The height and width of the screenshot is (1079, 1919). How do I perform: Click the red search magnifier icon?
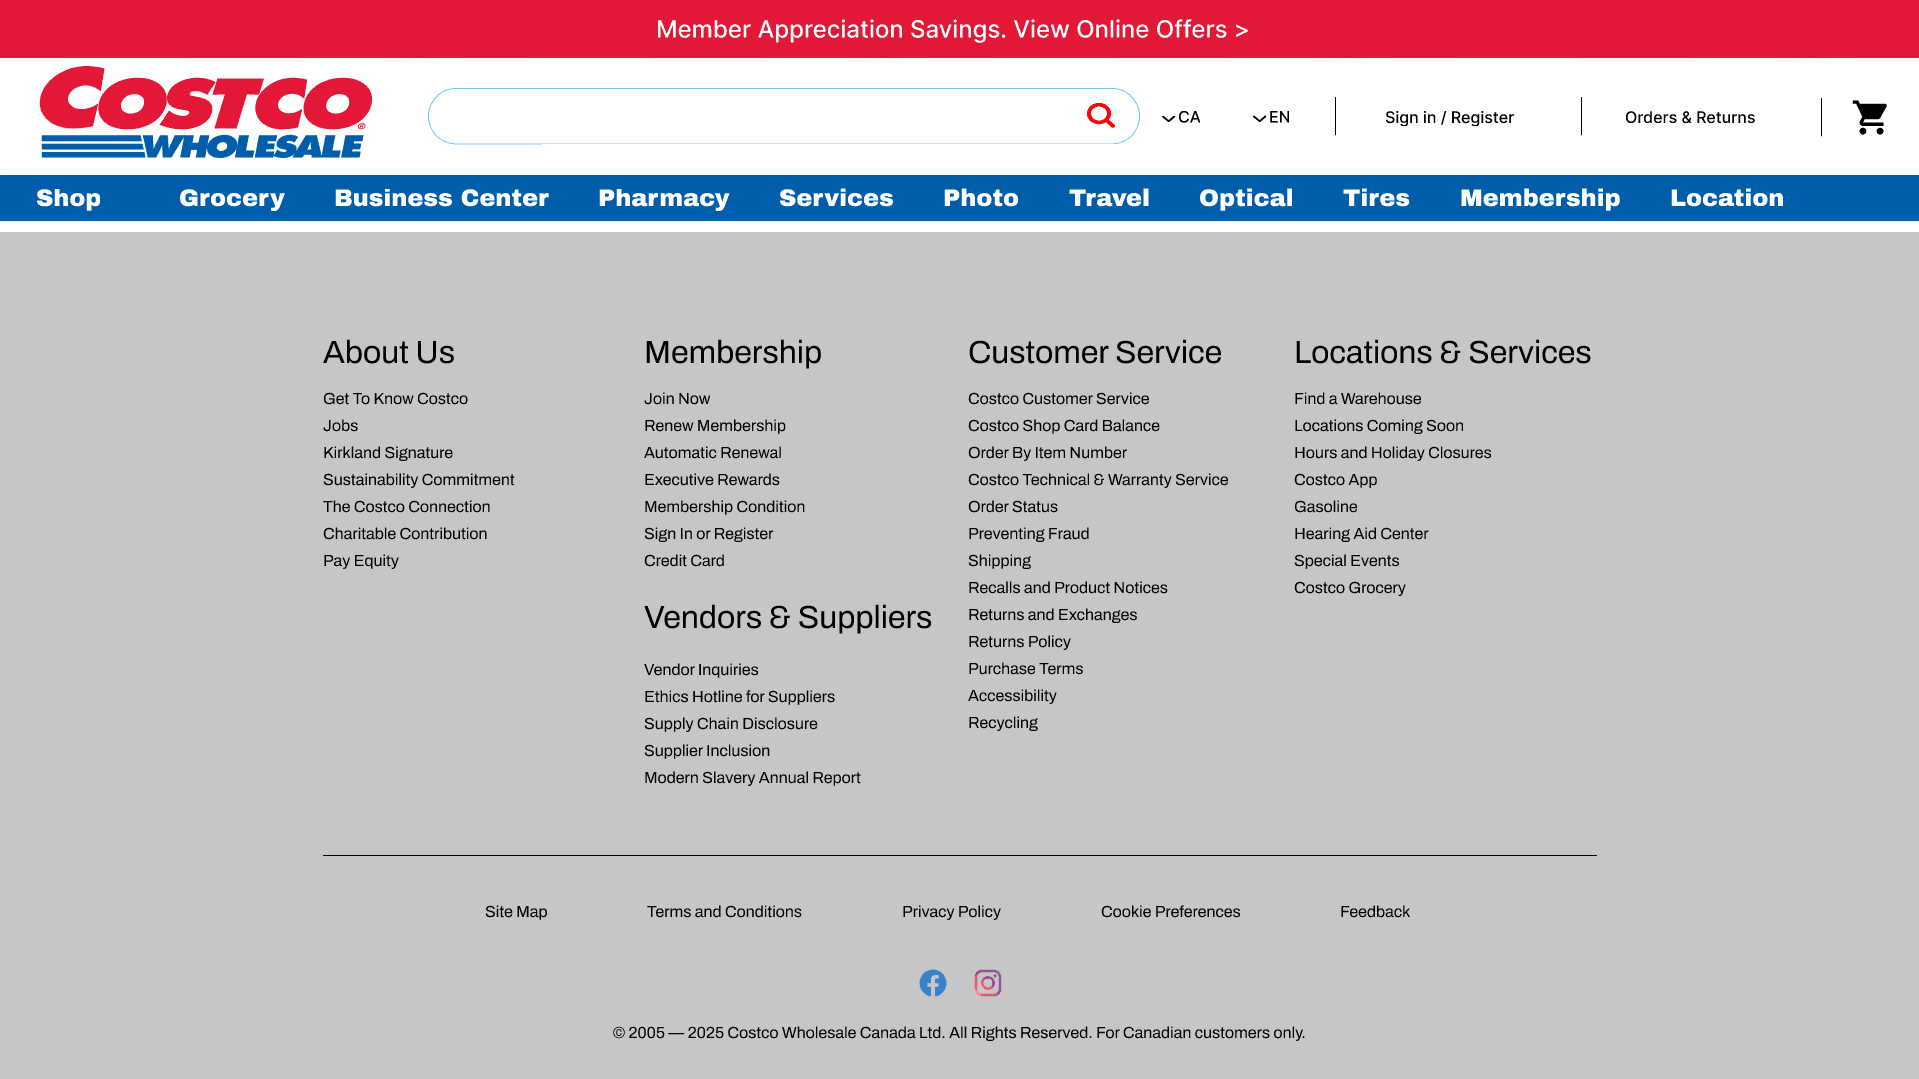click(1100, 116)
